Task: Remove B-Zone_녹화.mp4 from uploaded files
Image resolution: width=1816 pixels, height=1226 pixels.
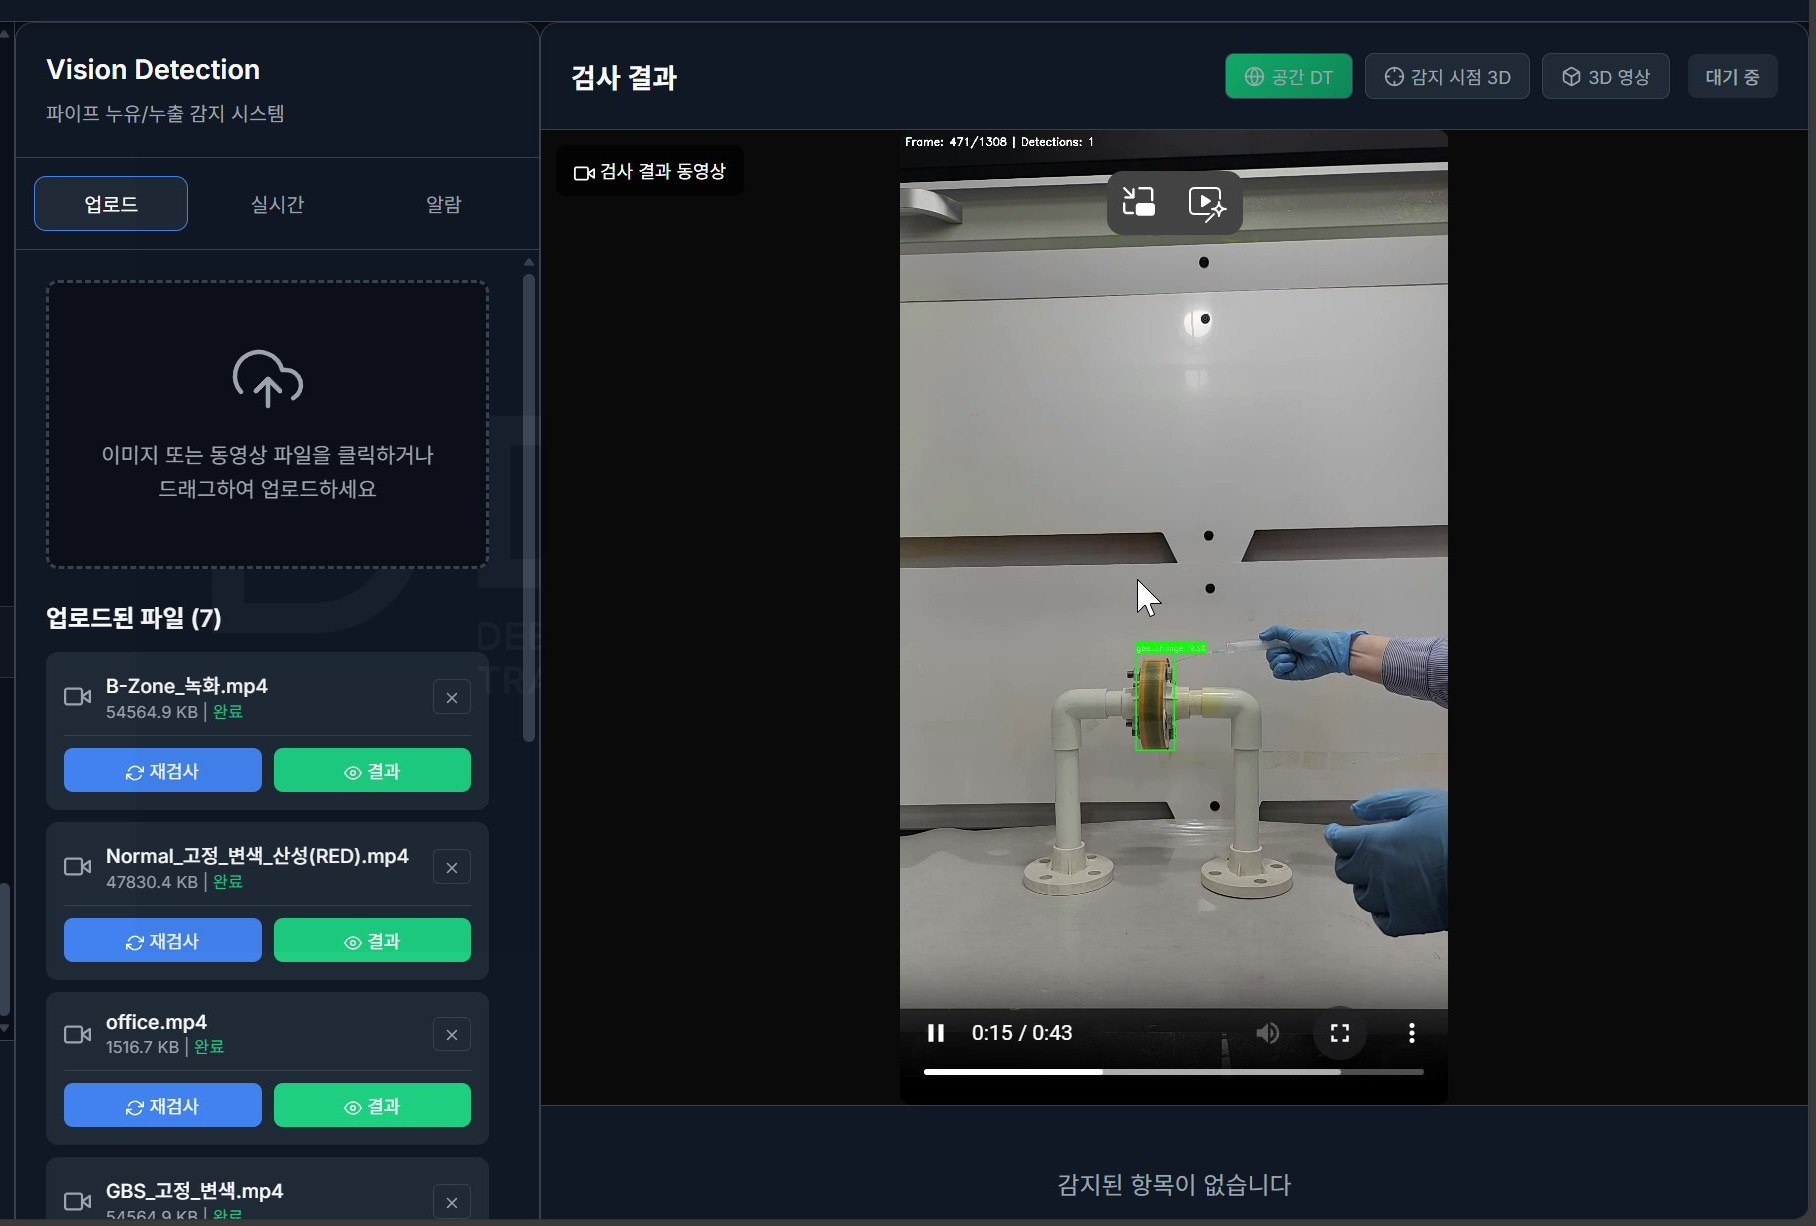Action: point(452,697)
